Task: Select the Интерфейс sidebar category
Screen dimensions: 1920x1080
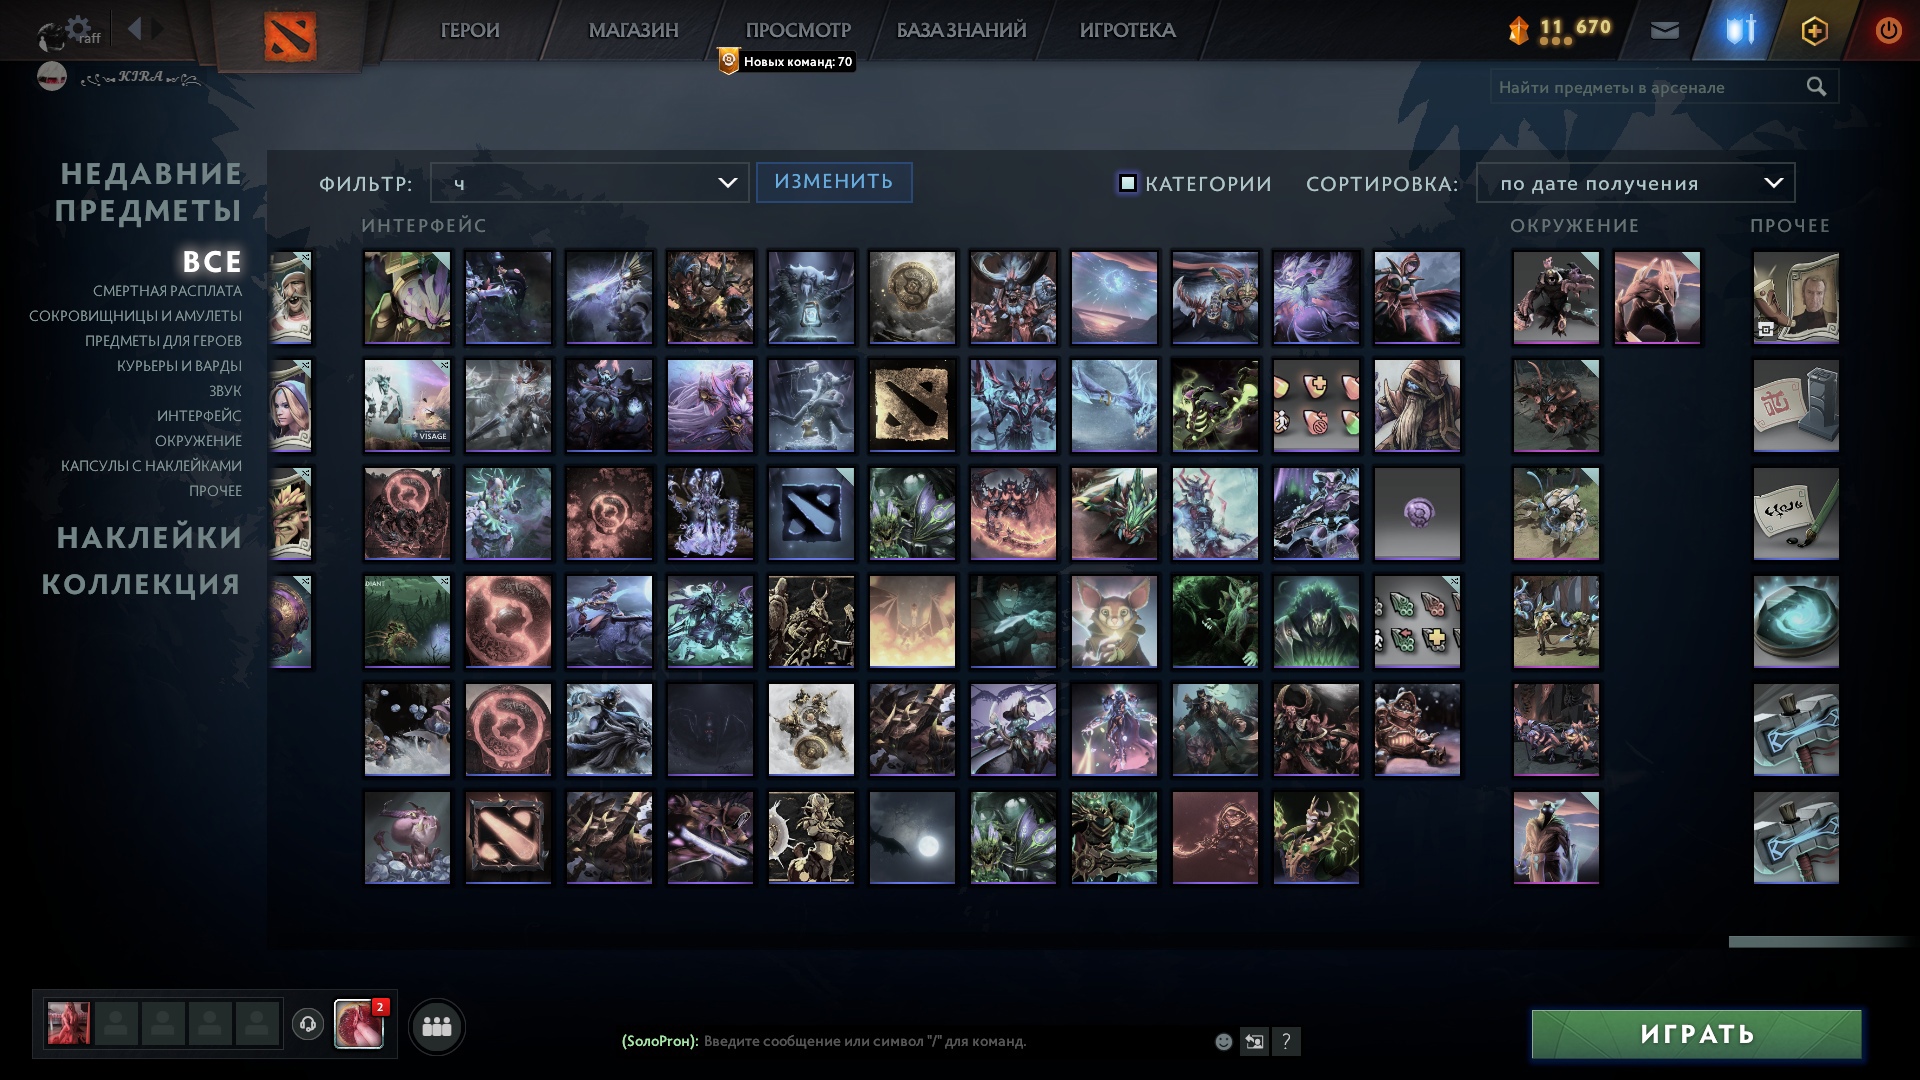Action: [199, 416]
